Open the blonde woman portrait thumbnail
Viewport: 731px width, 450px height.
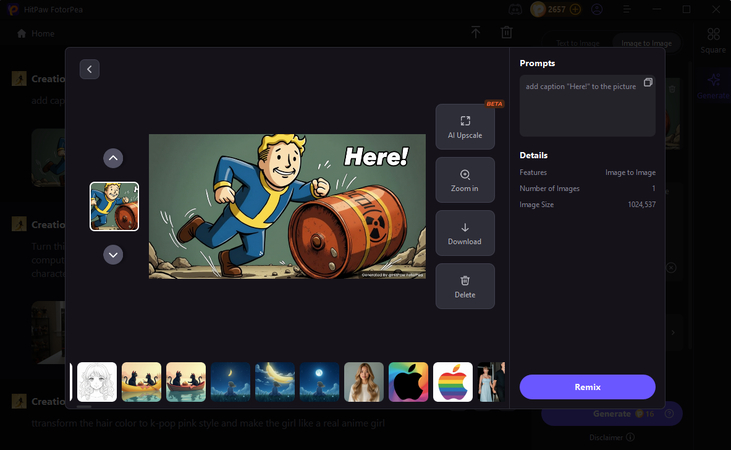click(x=364, y=382)
